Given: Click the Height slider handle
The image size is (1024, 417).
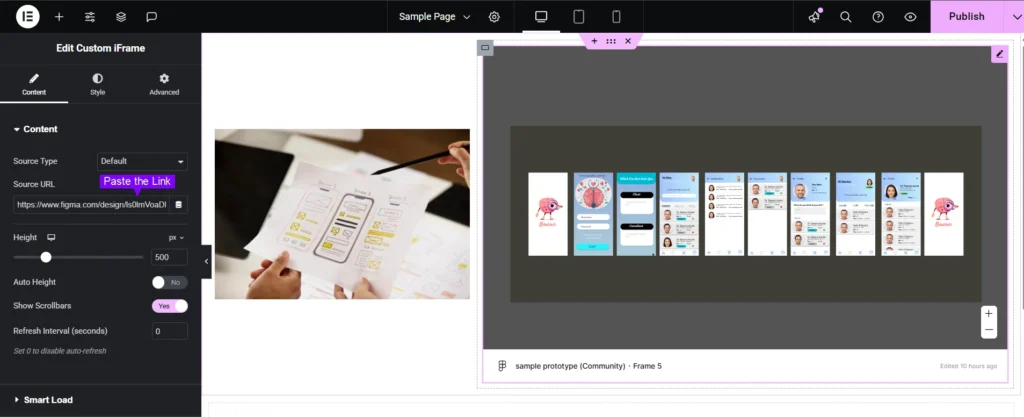Looking at the screenshot, I should (46, 257).
